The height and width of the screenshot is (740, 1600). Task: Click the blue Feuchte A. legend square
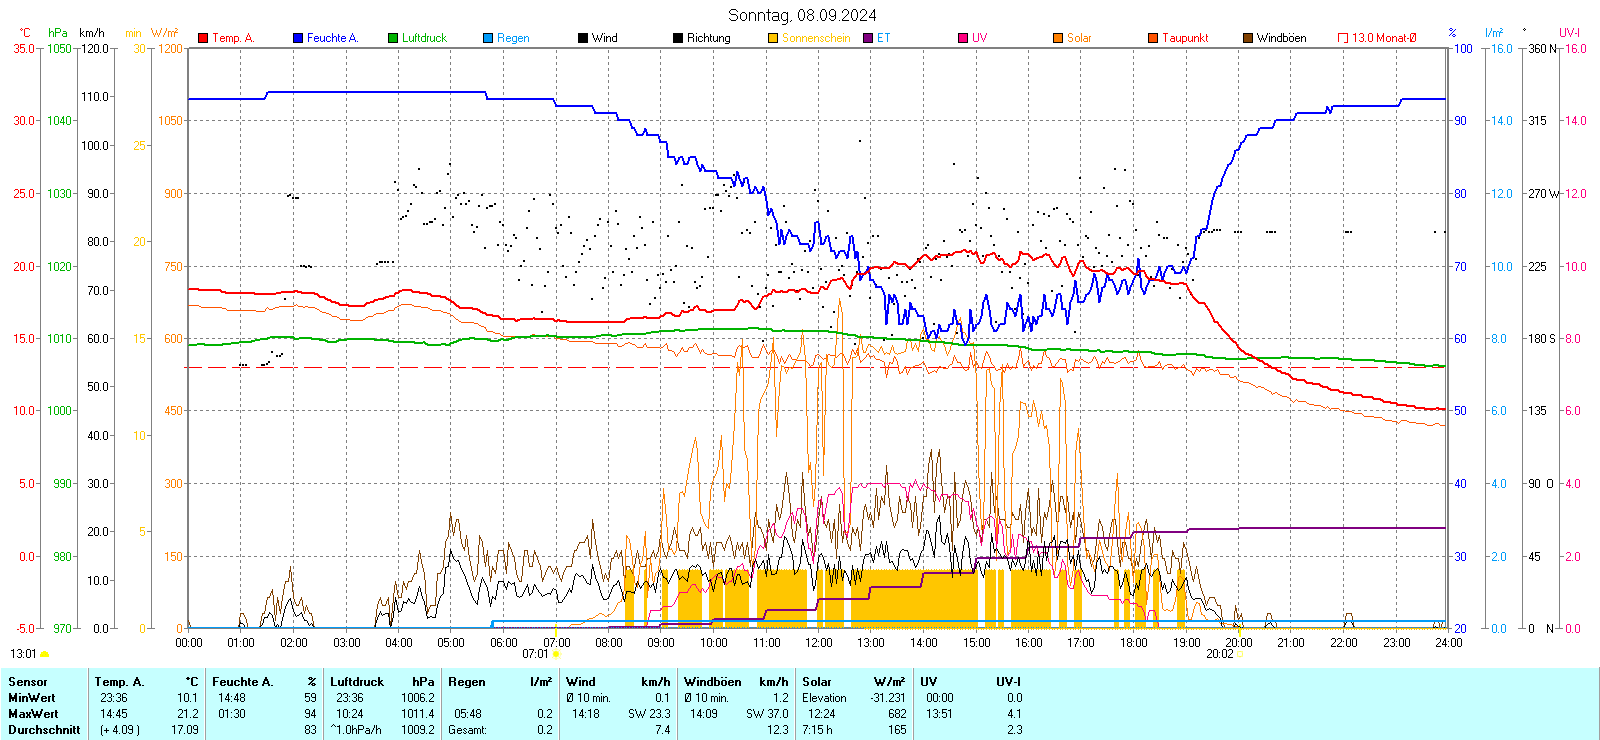point(298,38)
